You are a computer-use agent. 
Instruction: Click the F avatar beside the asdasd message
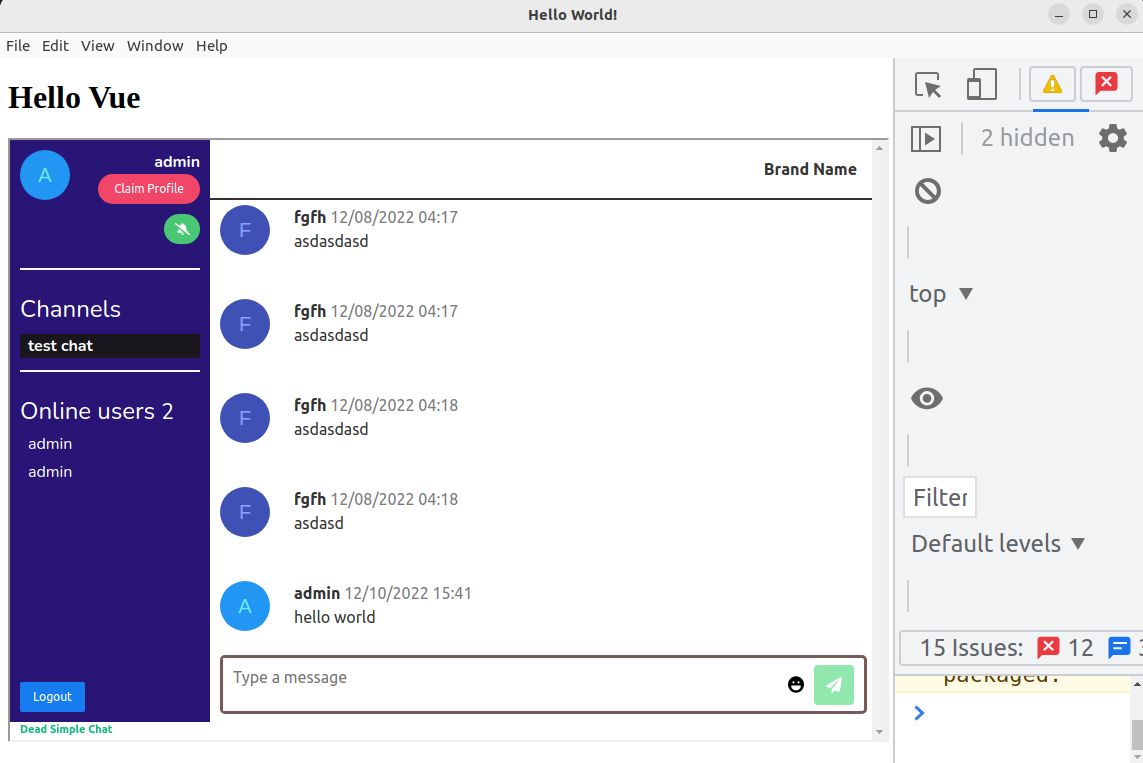click(x=245, y=512)
